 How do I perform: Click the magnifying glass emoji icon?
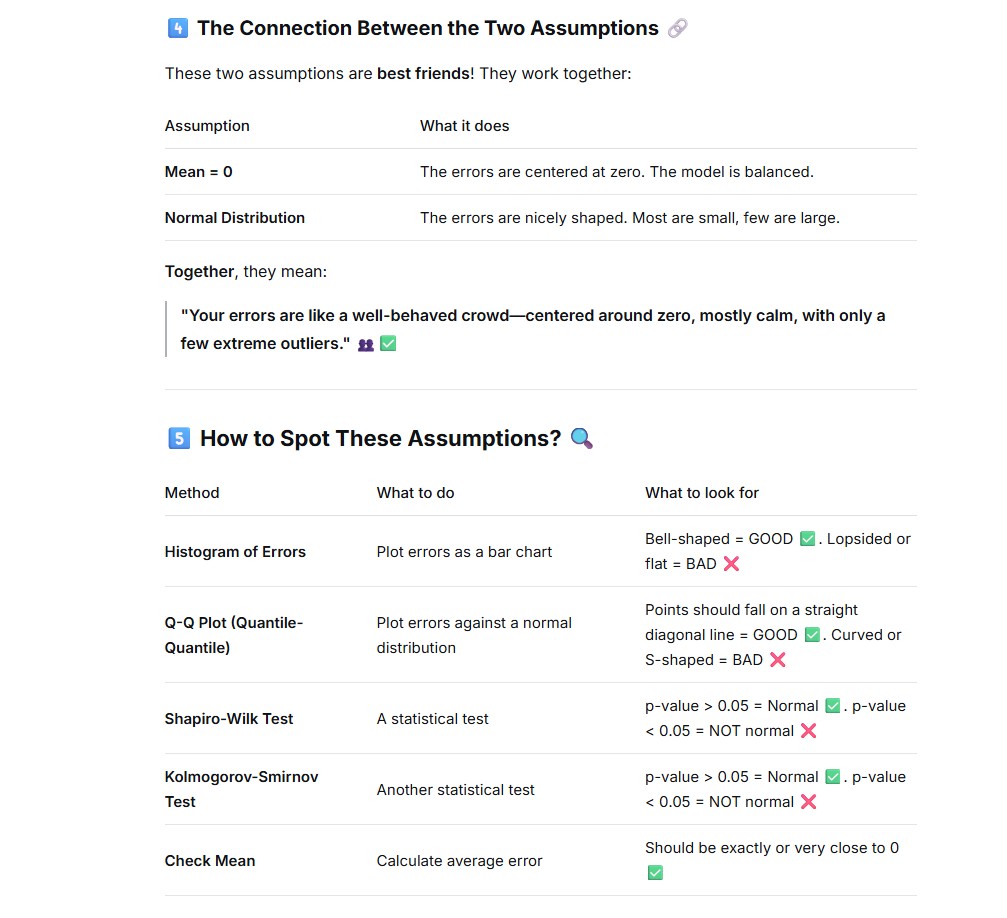tap(582, 438)
